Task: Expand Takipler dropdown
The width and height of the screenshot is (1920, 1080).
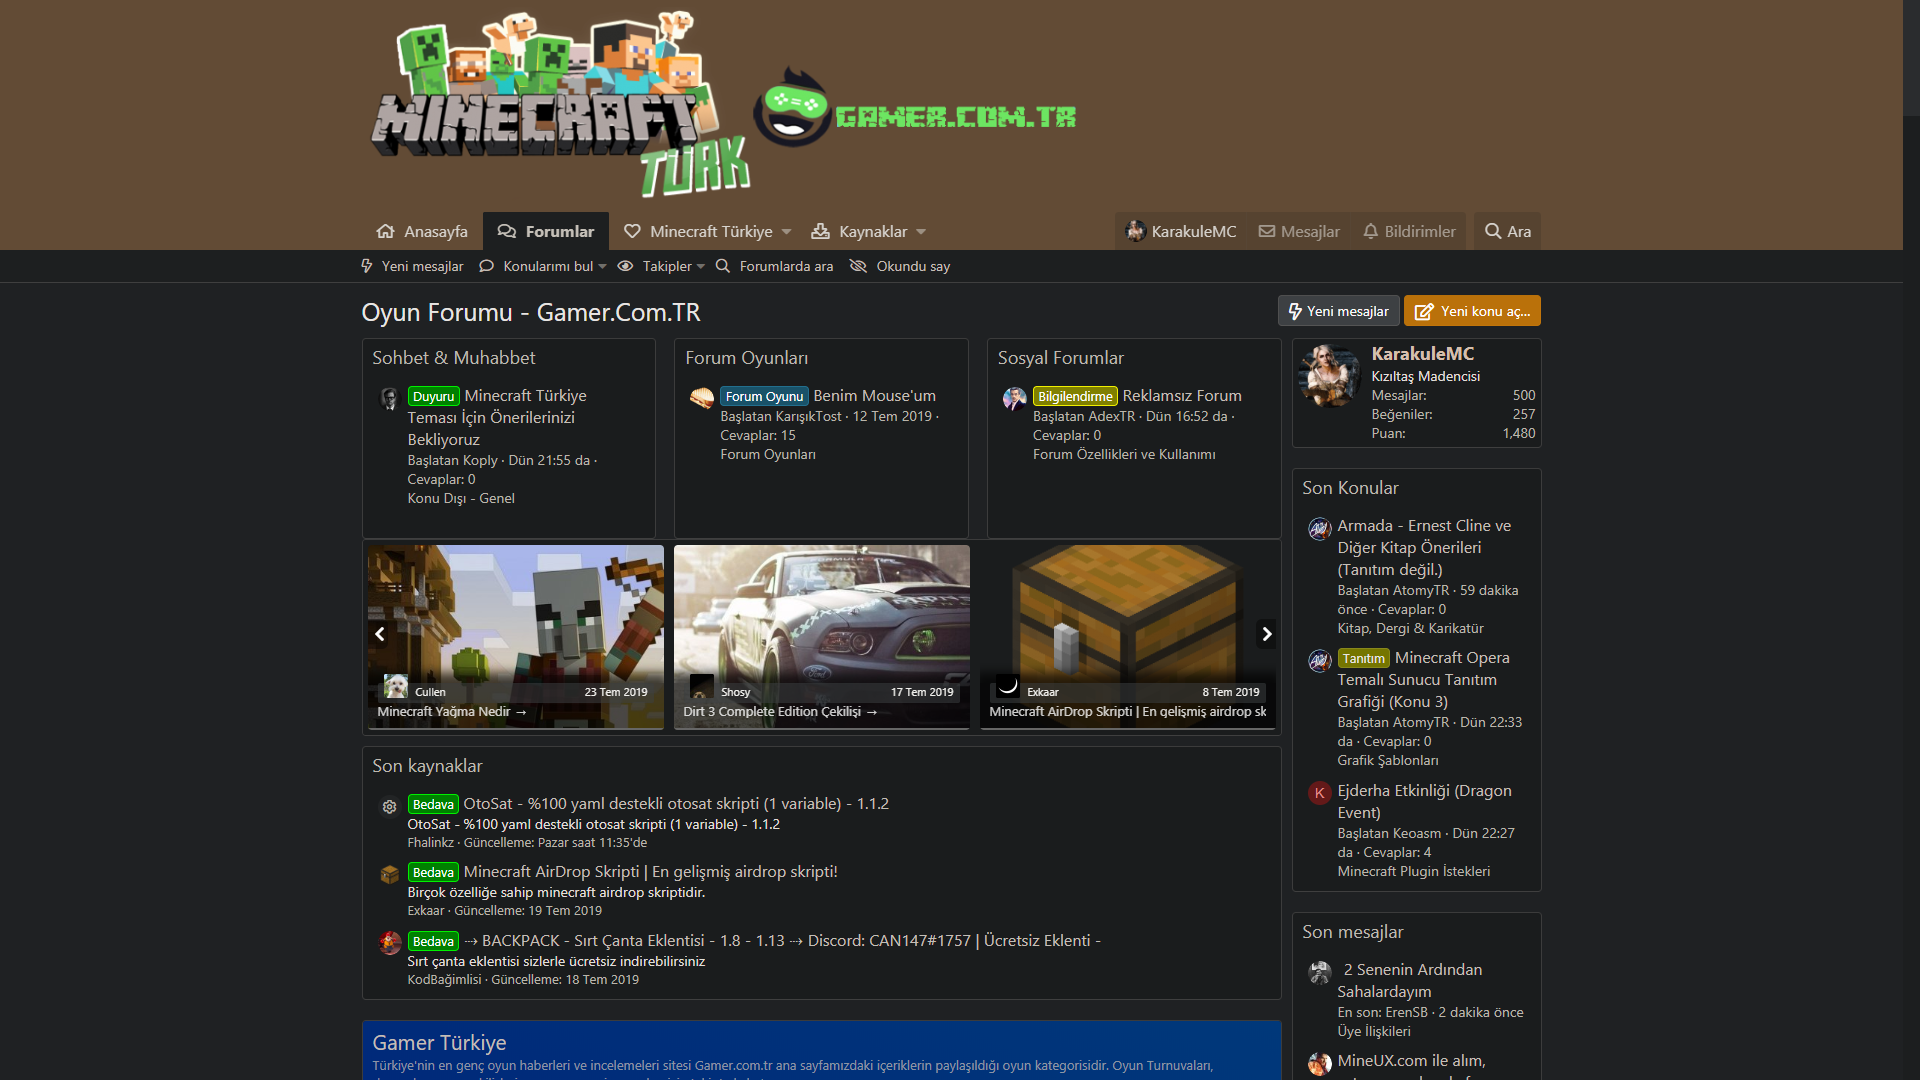Action: click(x=701, y=267)
